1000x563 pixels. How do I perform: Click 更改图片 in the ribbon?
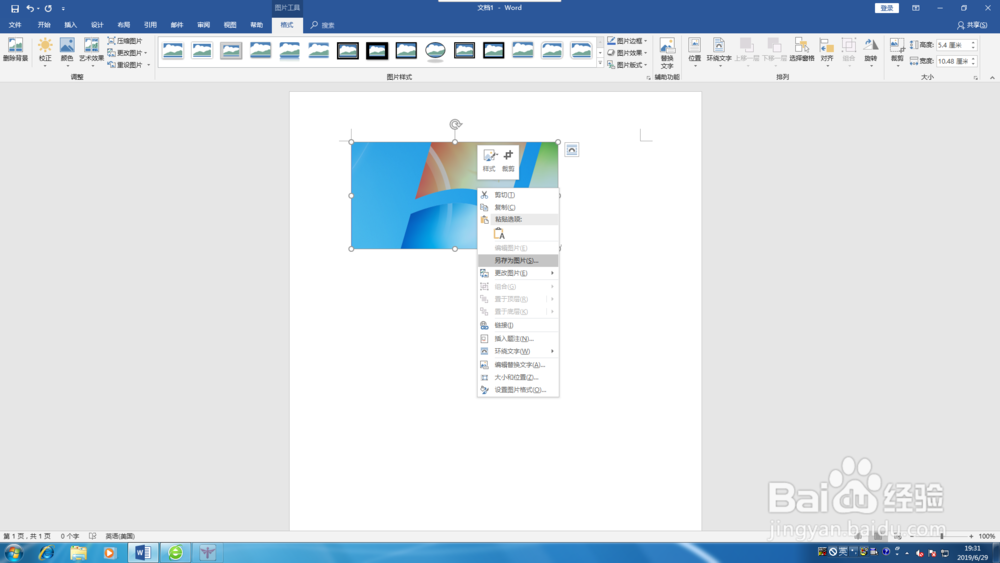(x=128, y=53)
